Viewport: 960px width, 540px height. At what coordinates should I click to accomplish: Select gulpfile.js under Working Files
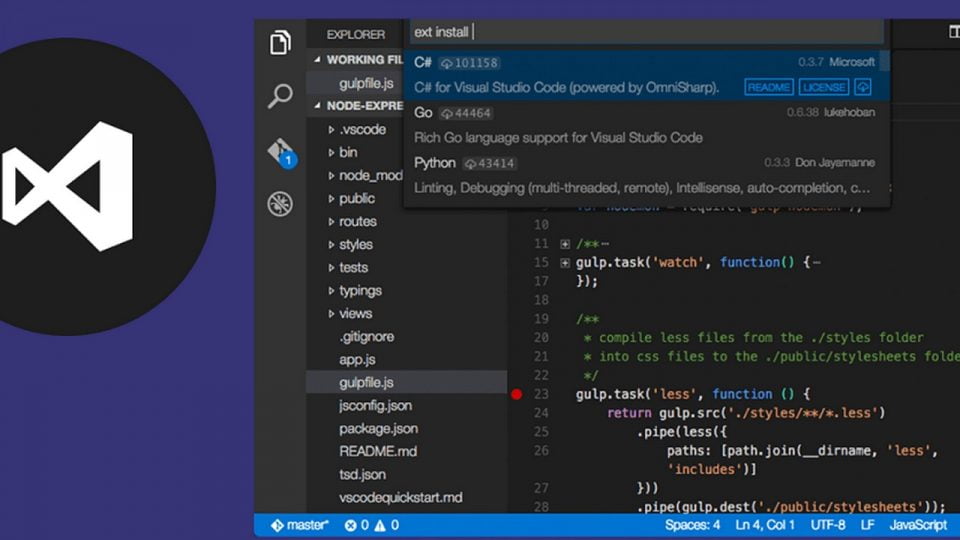coord(366,83)
